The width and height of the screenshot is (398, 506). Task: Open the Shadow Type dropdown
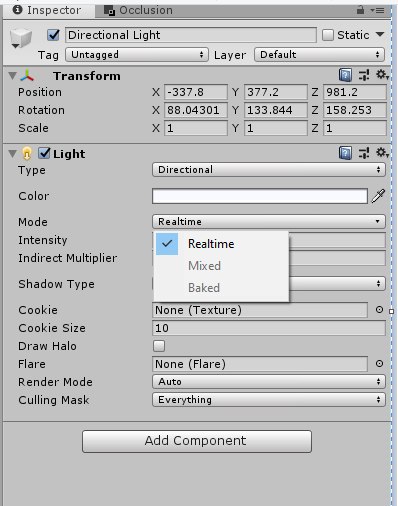(337, 284)
